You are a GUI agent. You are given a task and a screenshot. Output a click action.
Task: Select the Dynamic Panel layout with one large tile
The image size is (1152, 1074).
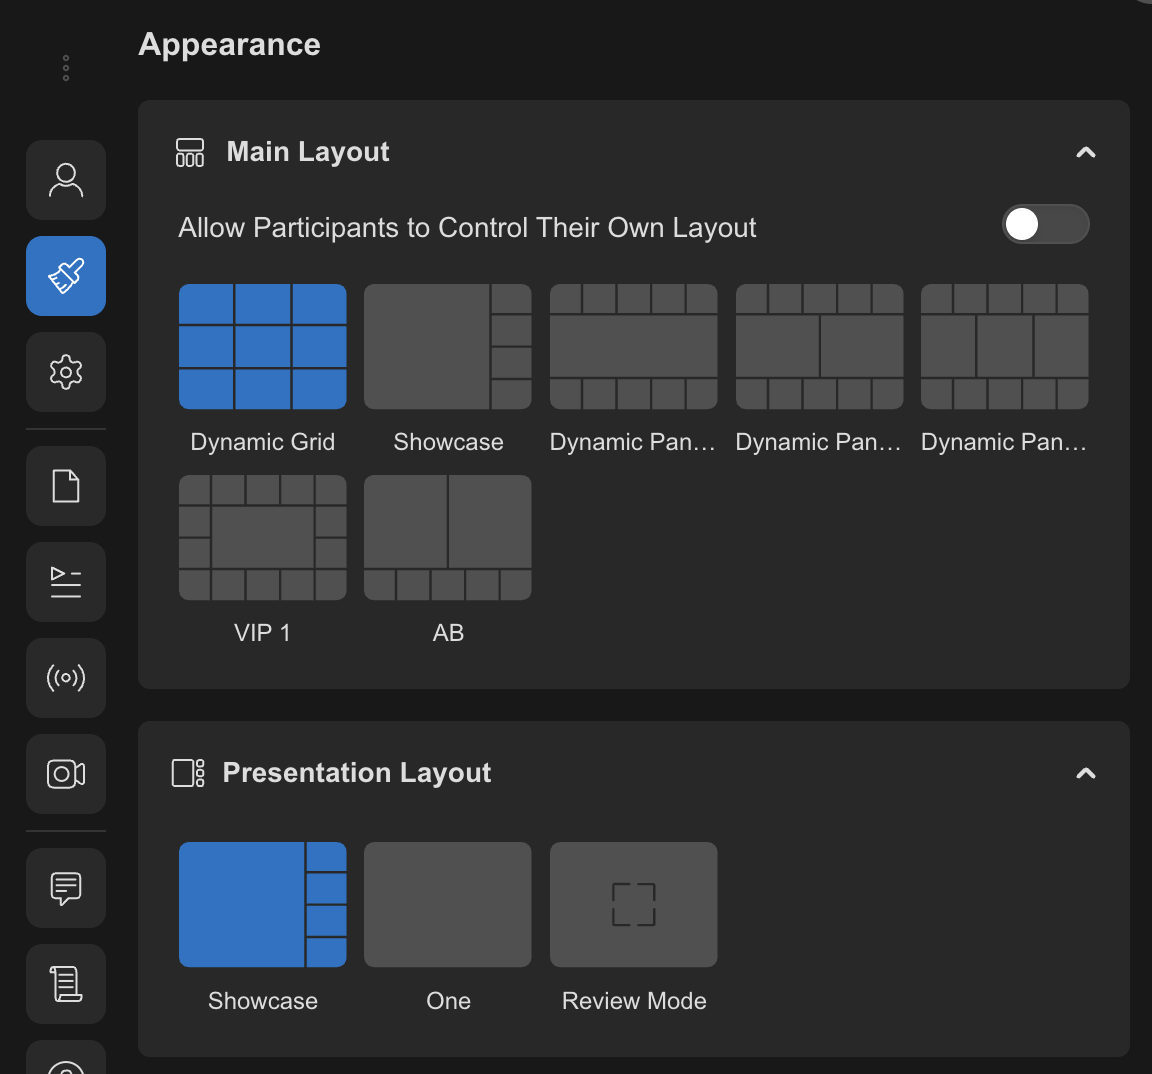click(634, 347)
